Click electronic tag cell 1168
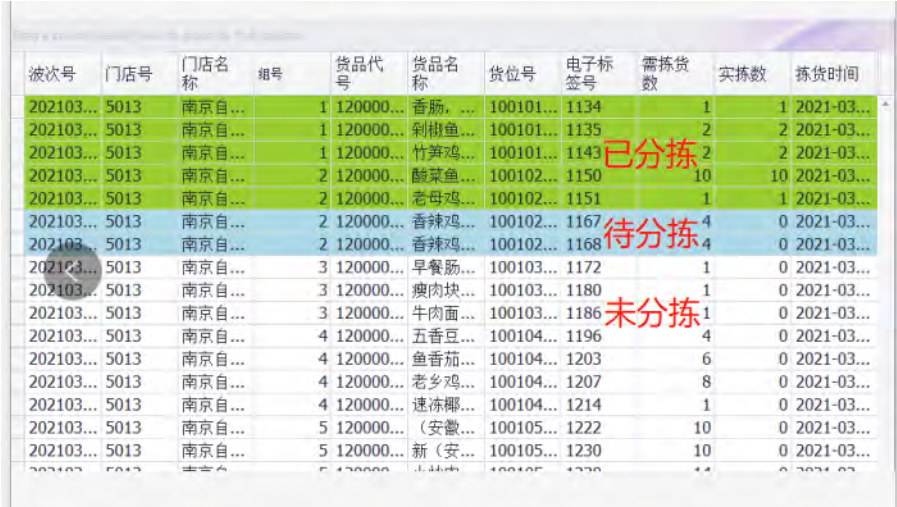The image size is (897, 507). click(584, 244)
